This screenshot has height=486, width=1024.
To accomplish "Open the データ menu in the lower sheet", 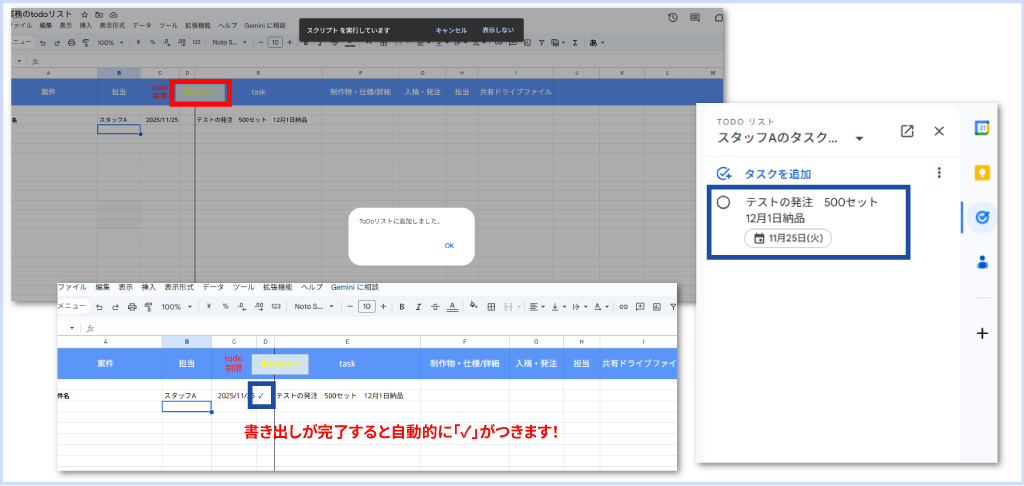I will [213, 287].
